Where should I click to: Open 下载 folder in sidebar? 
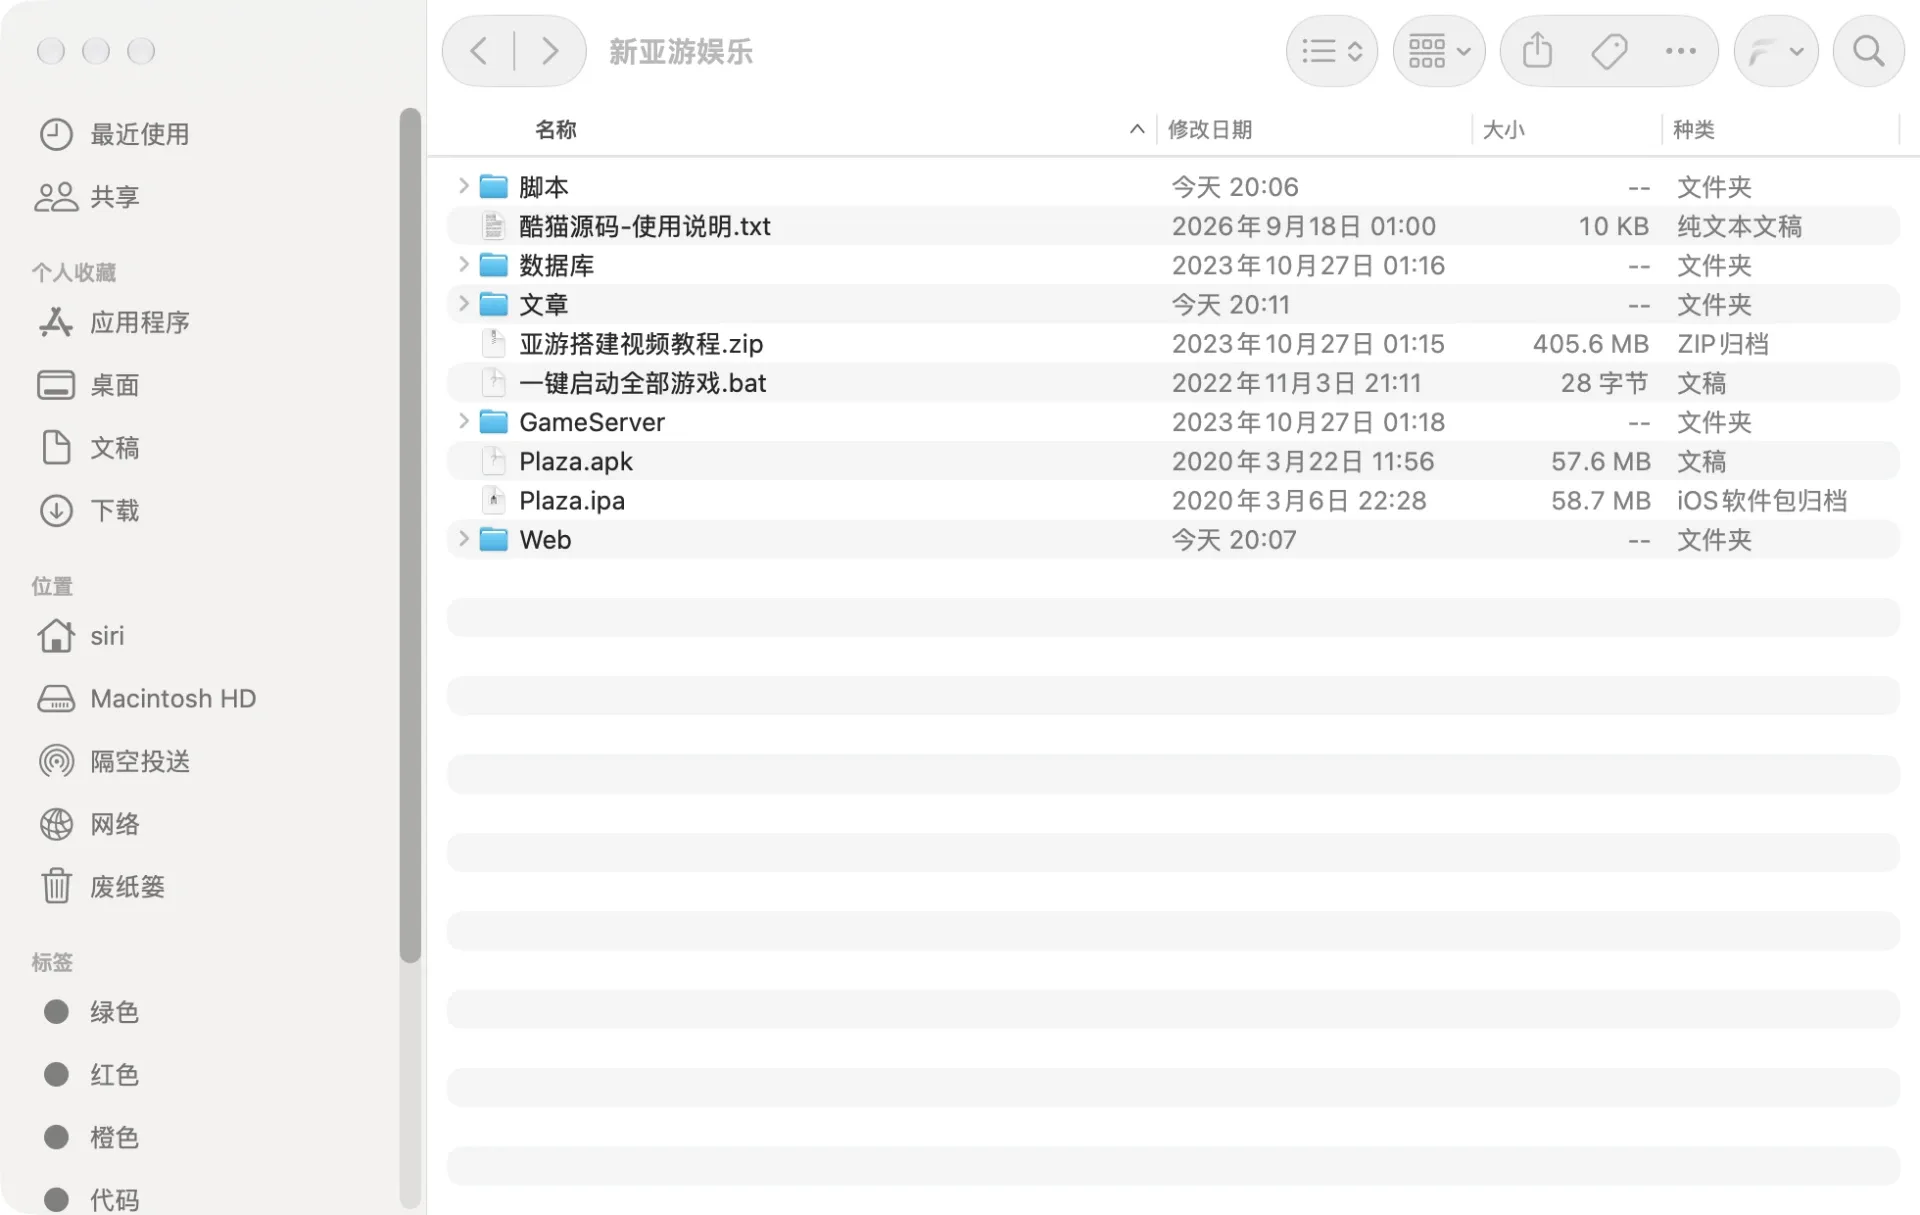[88, 510]
